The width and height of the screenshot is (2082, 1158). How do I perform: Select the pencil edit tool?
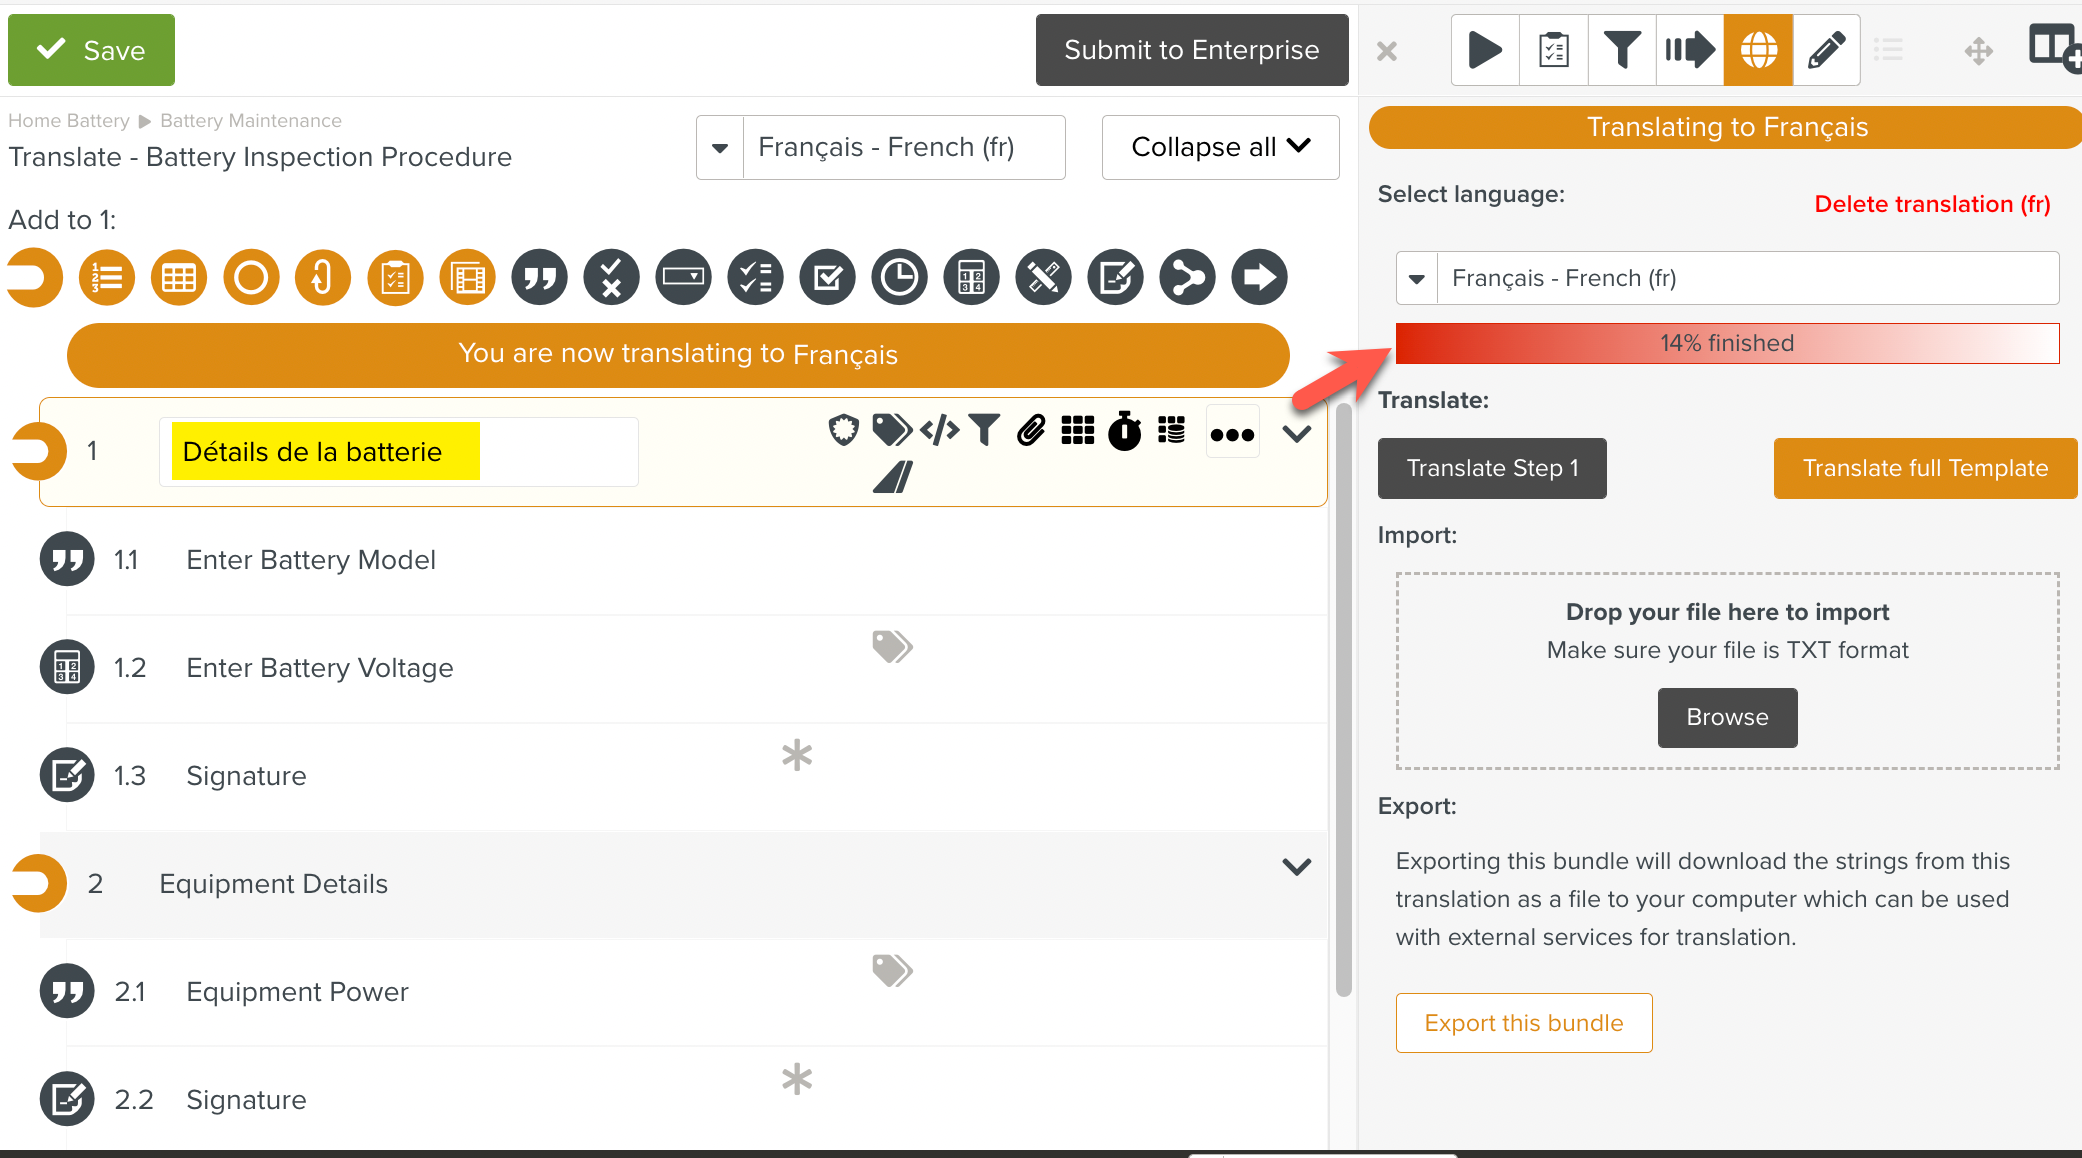point(1826,50)
